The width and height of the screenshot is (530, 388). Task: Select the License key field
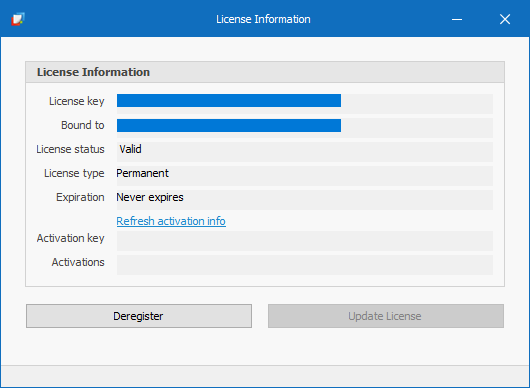[305, 104]
